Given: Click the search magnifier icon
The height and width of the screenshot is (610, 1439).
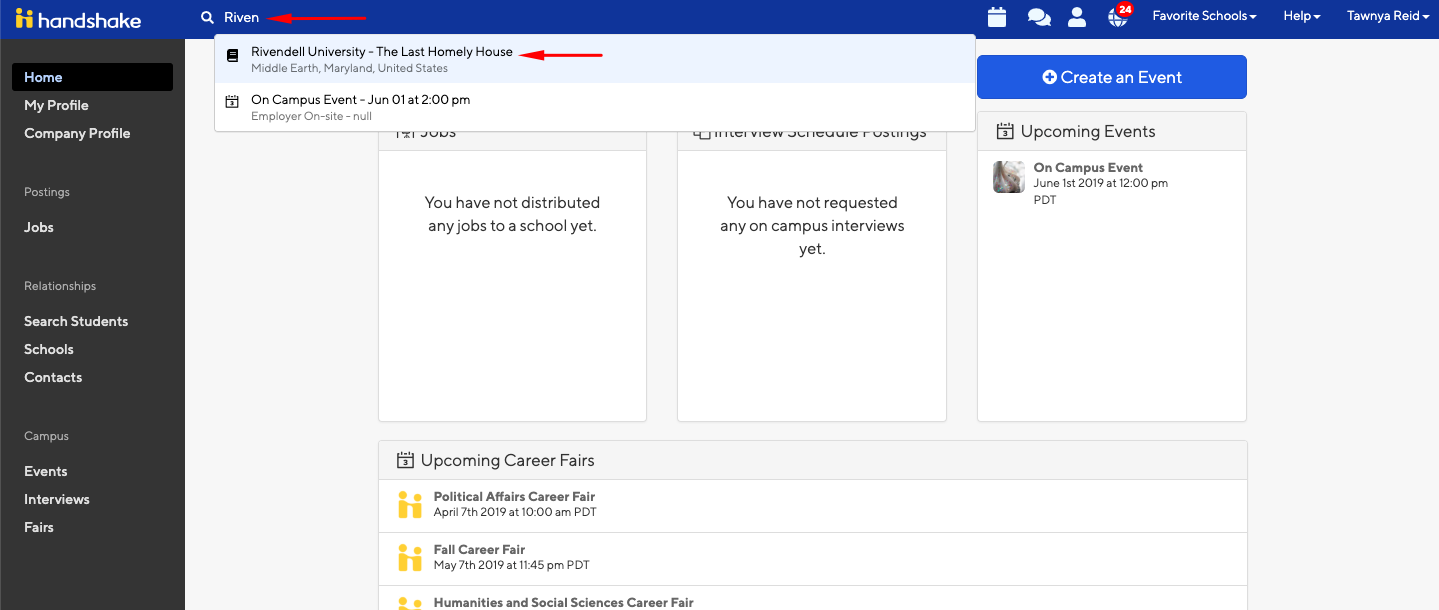Looking at the screenshot, I should coord(207,18).
